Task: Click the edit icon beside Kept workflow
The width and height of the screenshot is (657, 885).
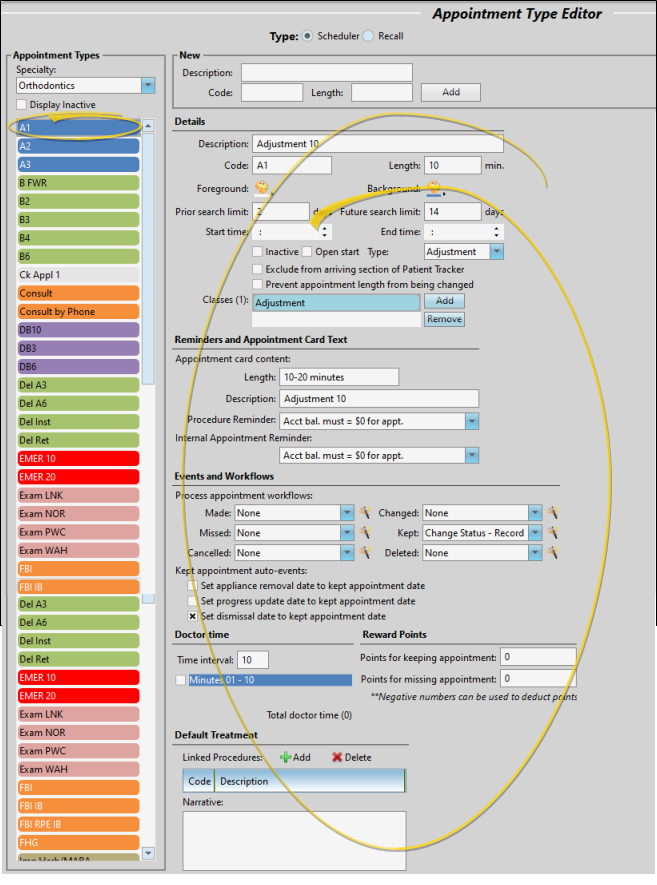Action: (x=551, y=533)
